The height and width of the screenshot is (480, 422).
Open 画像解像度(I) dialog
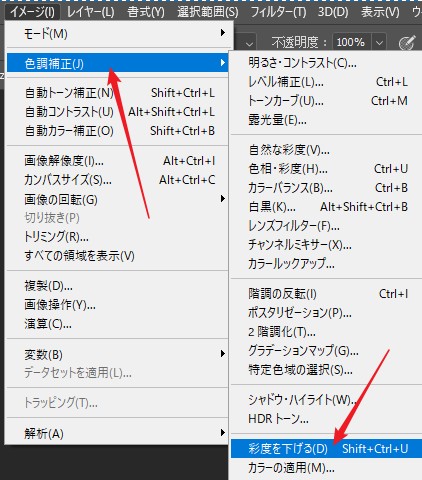pyautogui.click(x=117, y=161)
